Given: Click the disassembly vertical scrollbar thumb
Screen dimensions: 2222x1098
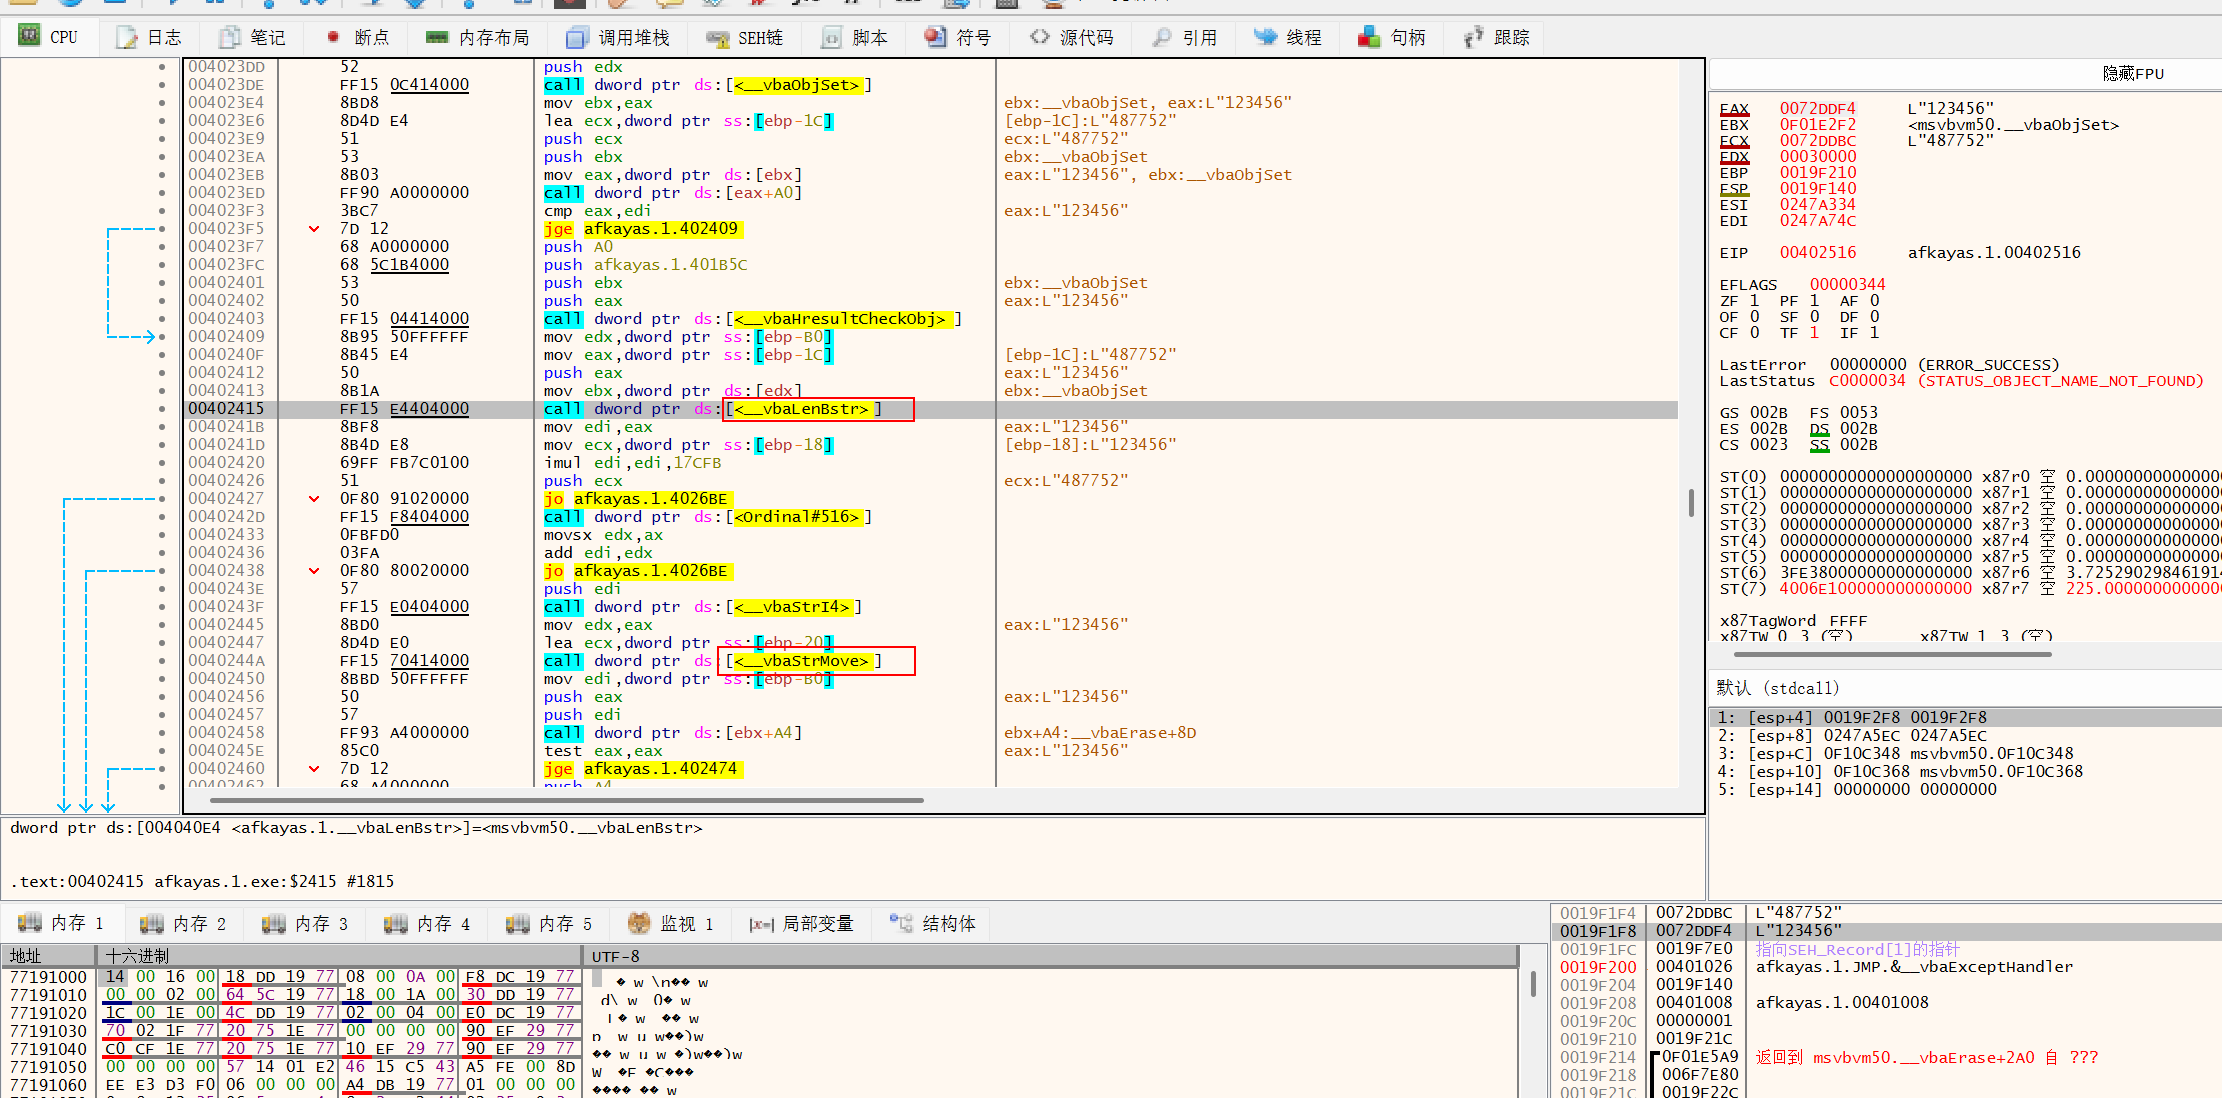Looking at the screenshot, I should (x=1691, y=503).
